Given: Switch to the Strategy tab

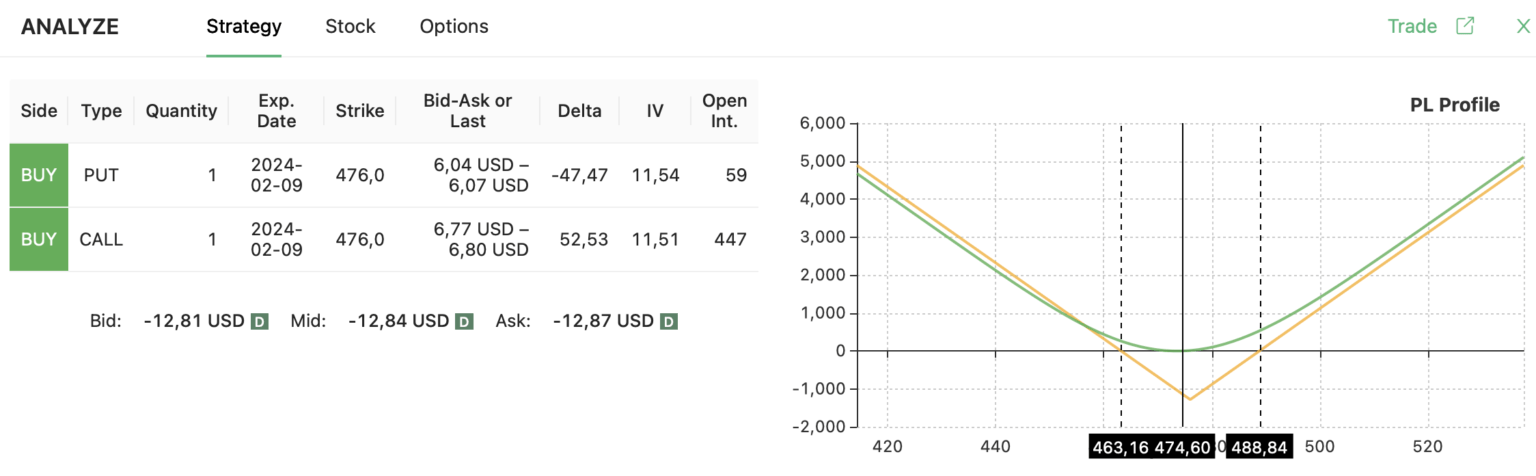Looking at the screenshot, I should [x=244, y=27].
